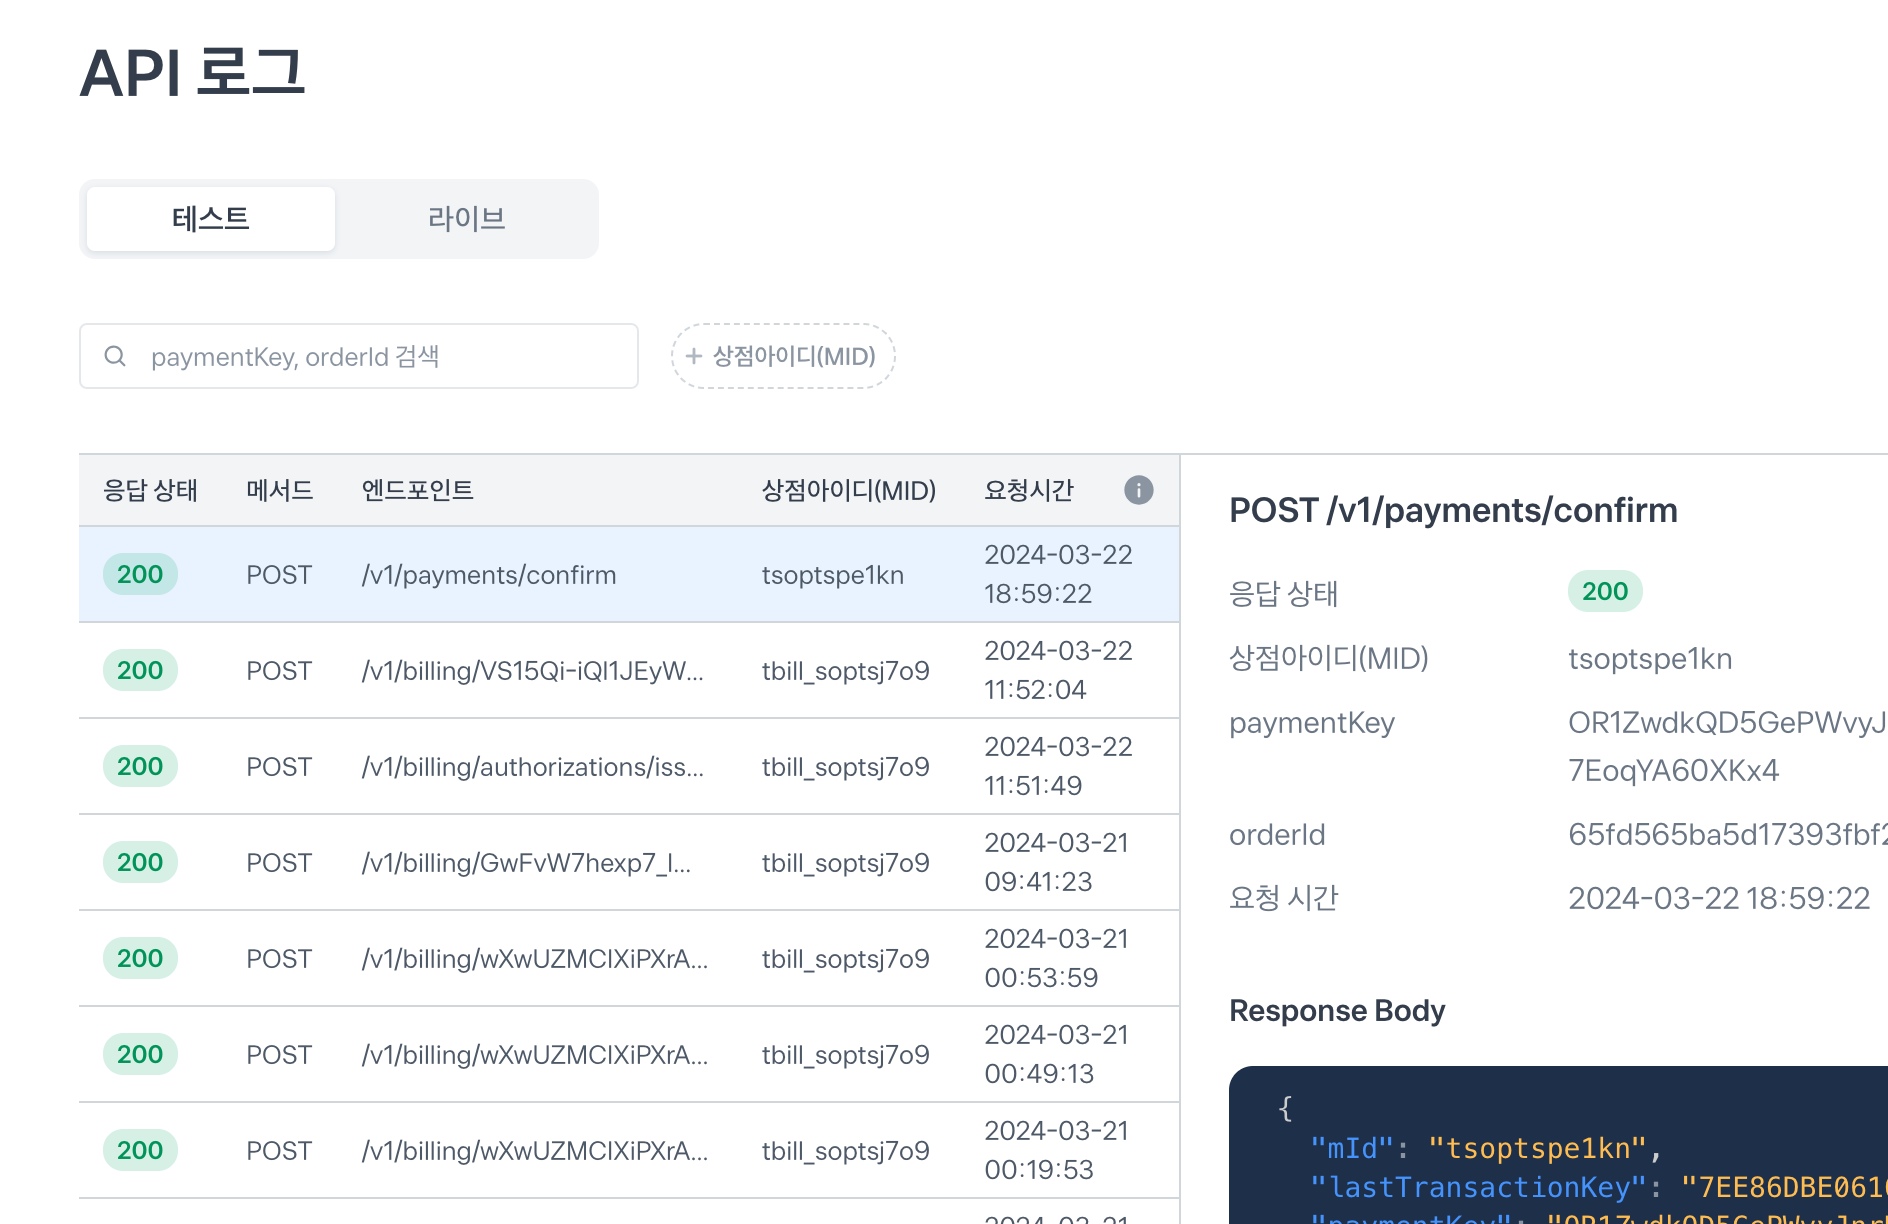
Task: Open the /v1/billing/VS15Qi-iQl1JEyW... log entry
Action: (532, 671)
